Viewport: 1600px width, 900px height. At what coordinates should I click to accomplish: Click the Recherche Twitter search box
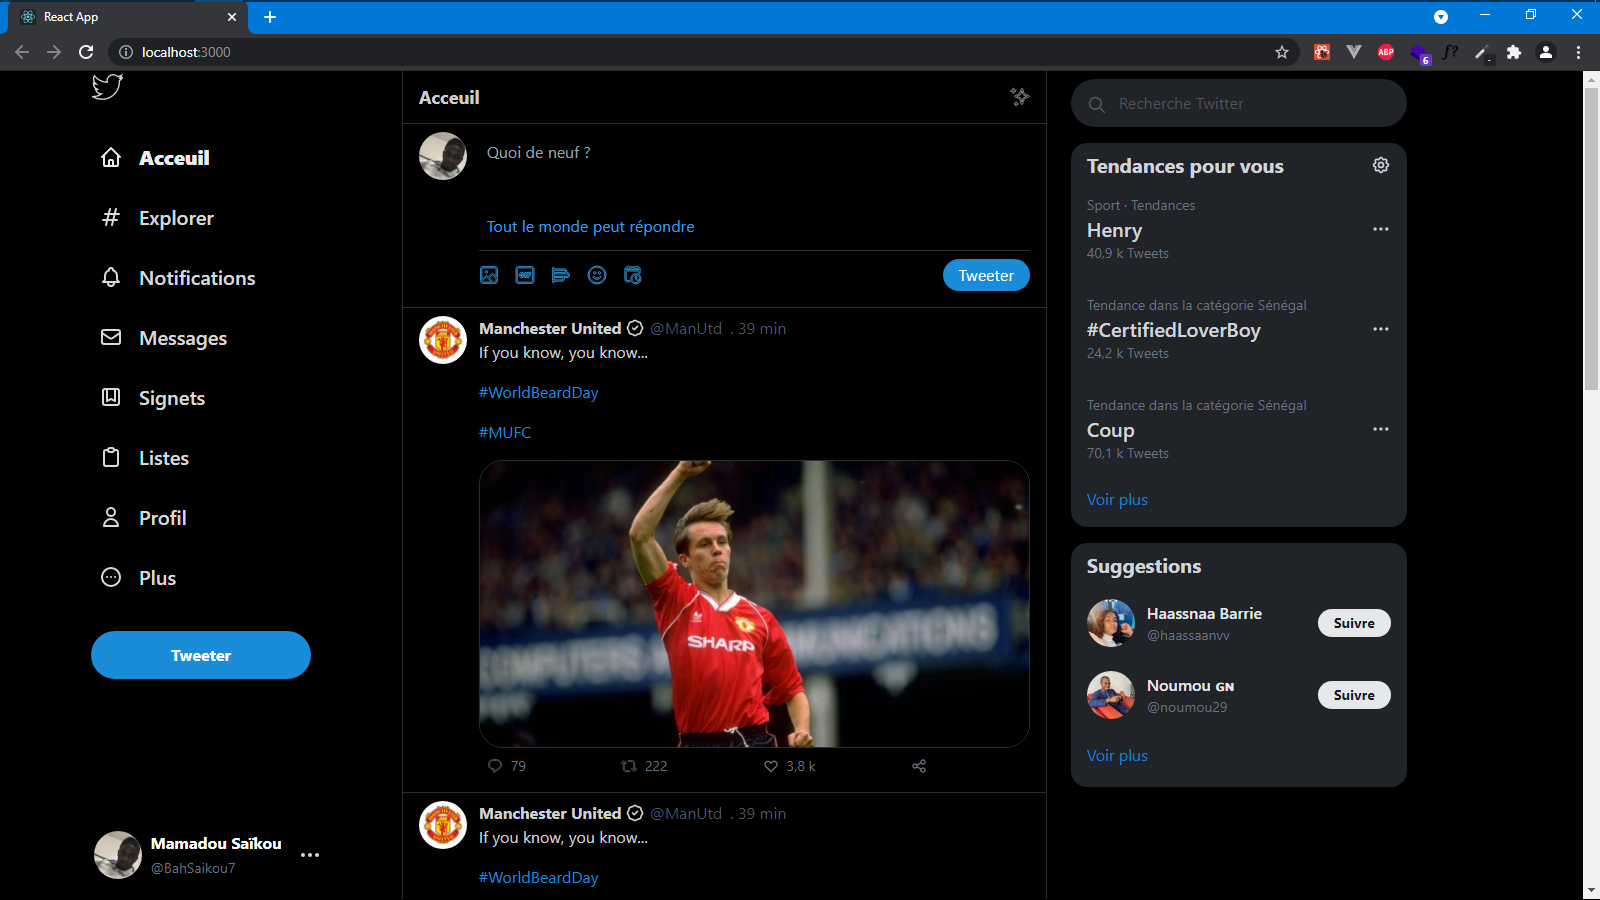[1239, 103]
